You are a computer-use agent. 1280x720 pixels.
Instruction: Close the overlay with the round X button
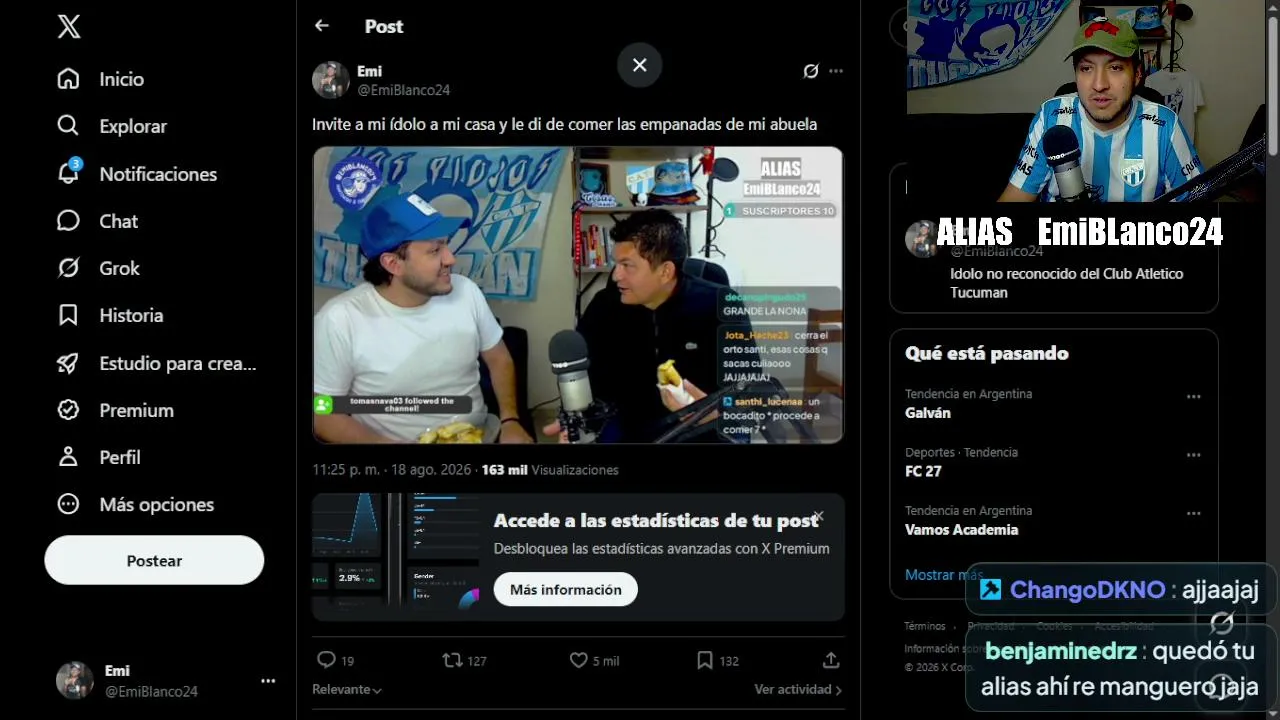coord(640,65)
